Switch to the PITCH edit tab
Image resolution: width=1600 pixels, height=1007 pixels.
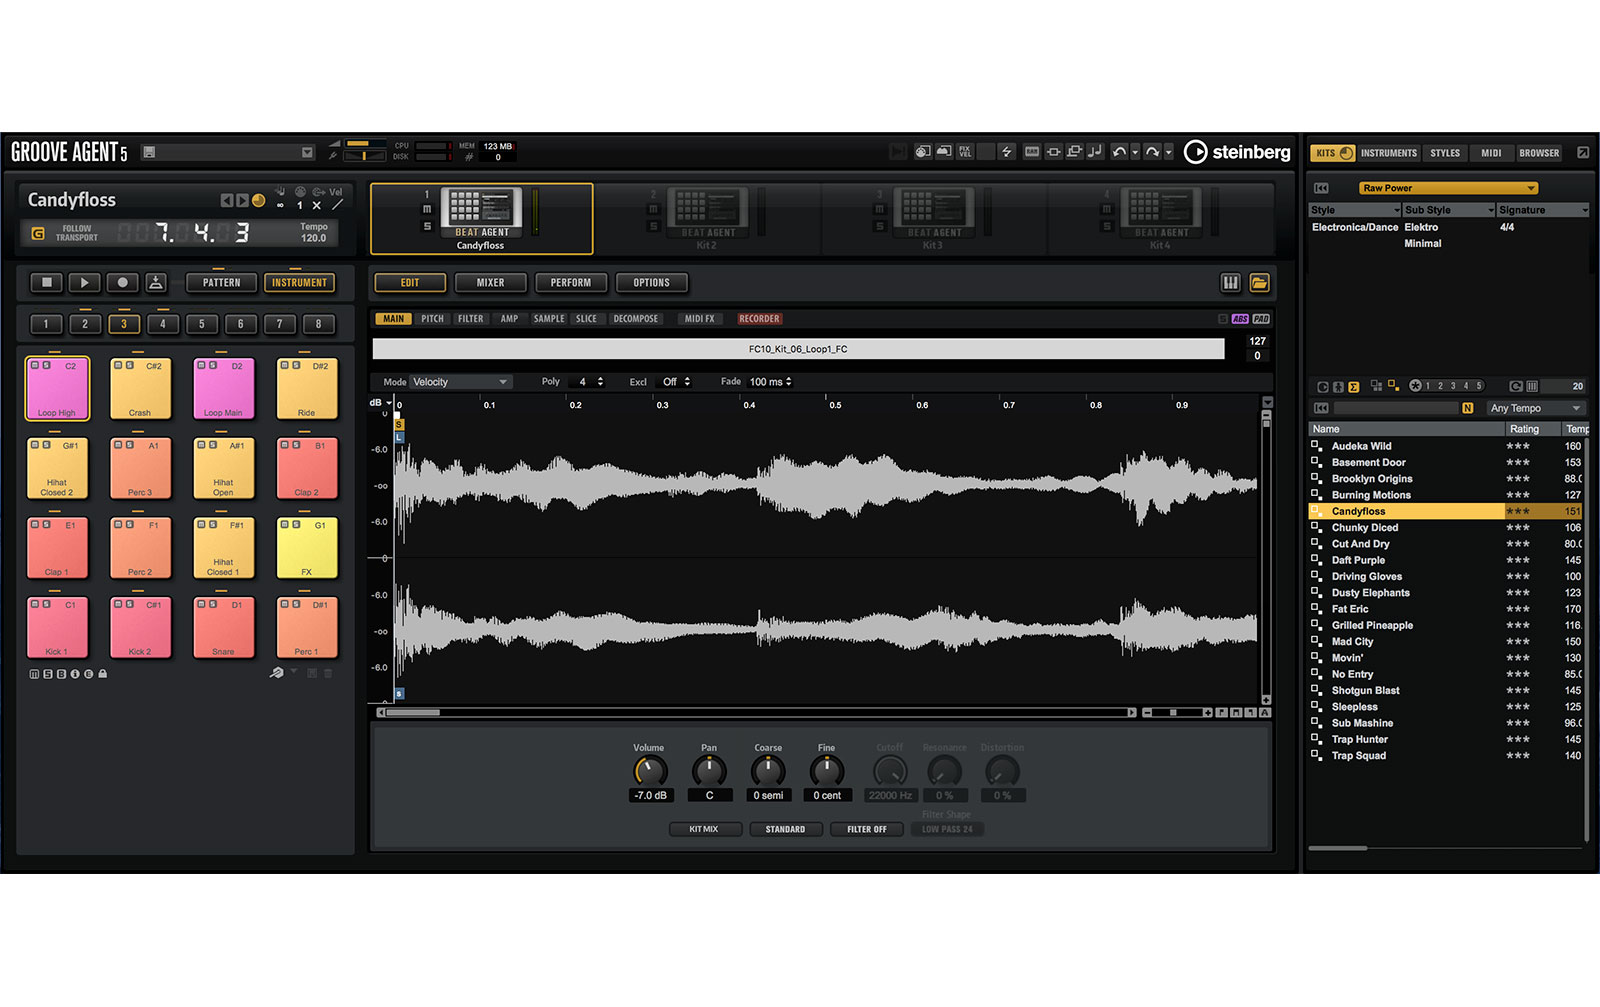coord(432,319)
